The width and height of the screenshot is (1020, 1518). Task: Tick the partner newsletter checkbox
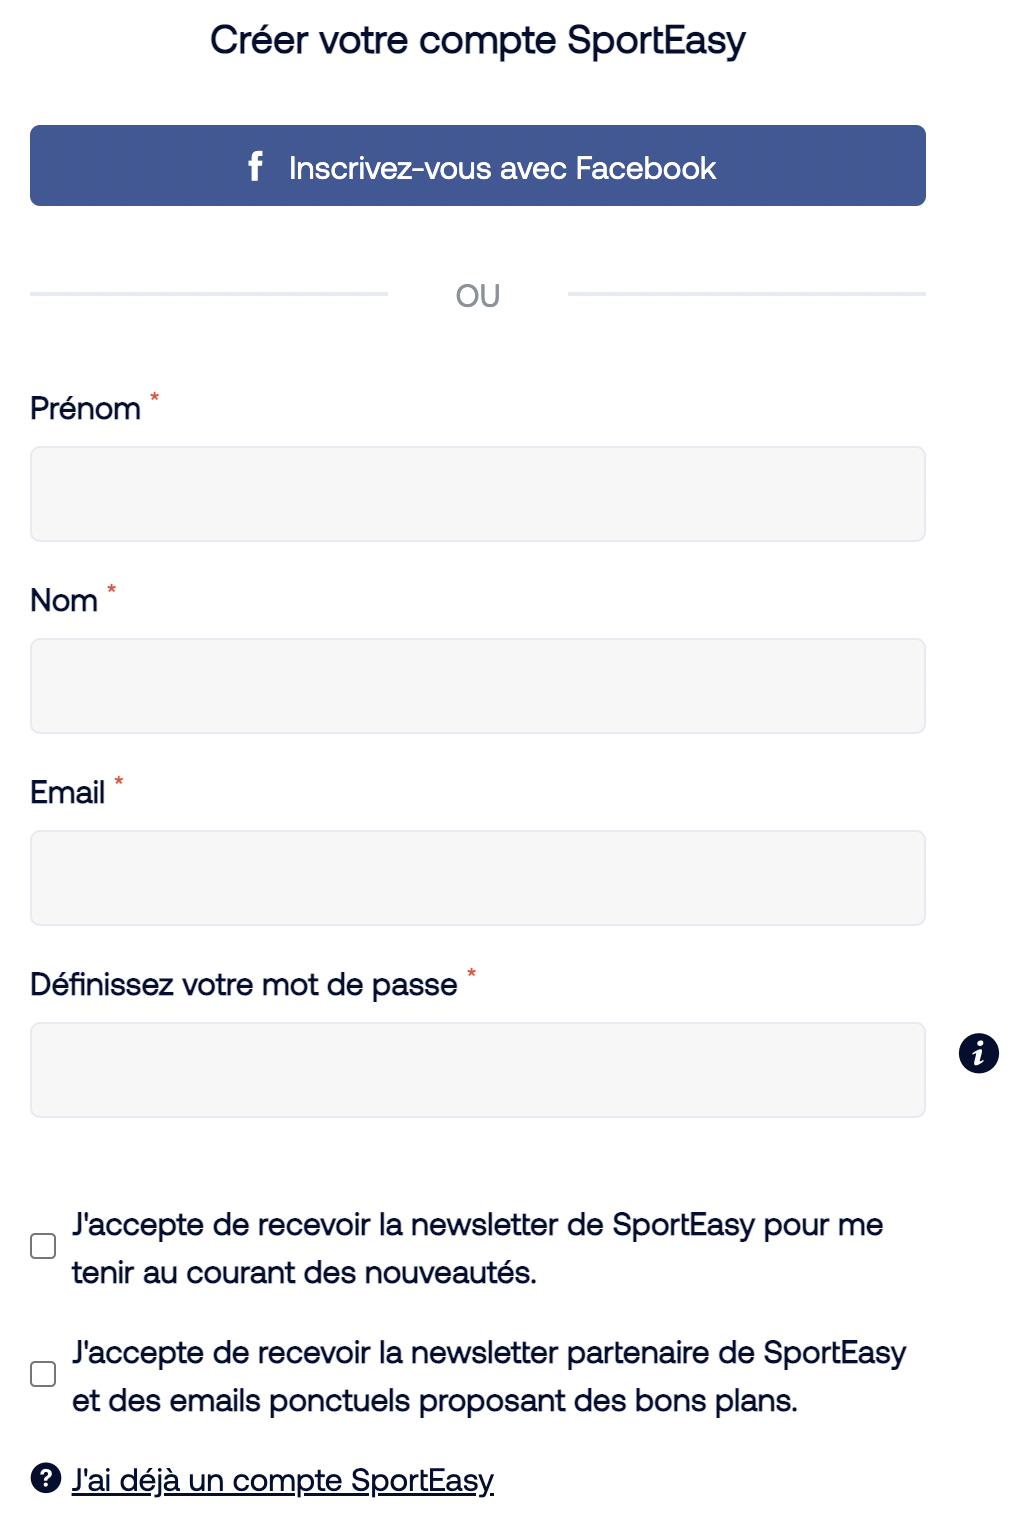(x=43, y=1374)
